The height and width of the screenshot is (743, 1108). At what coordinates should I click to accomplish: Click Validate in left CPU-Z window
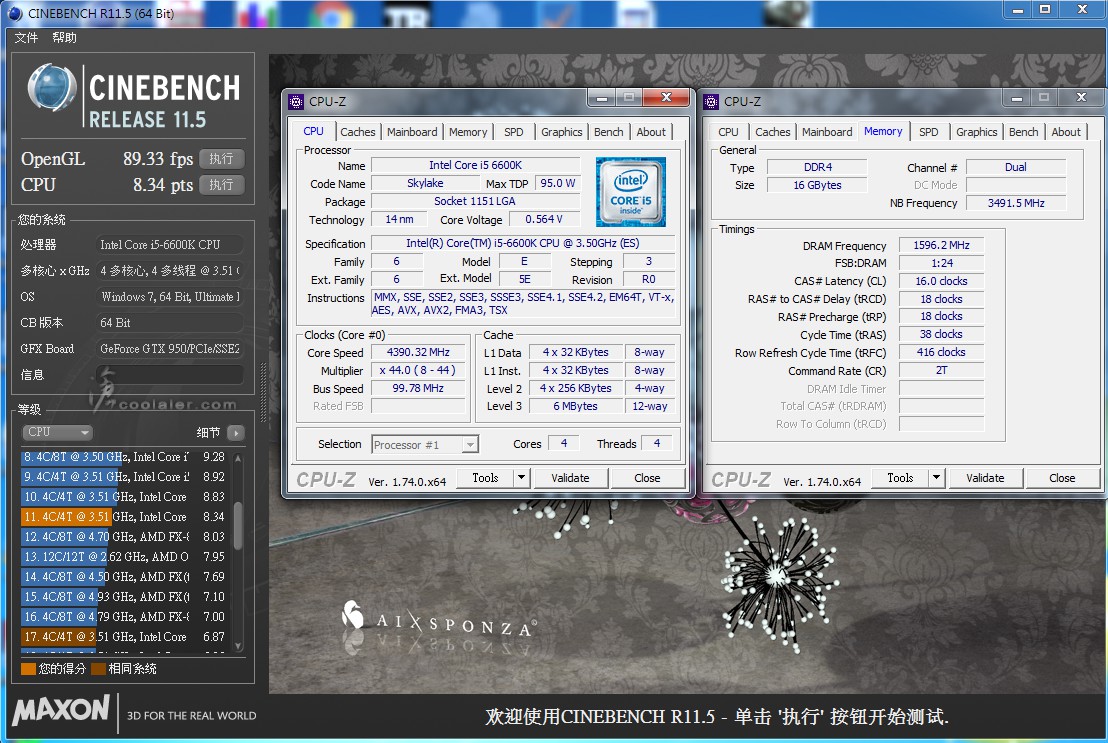click(x=570, y=478)
